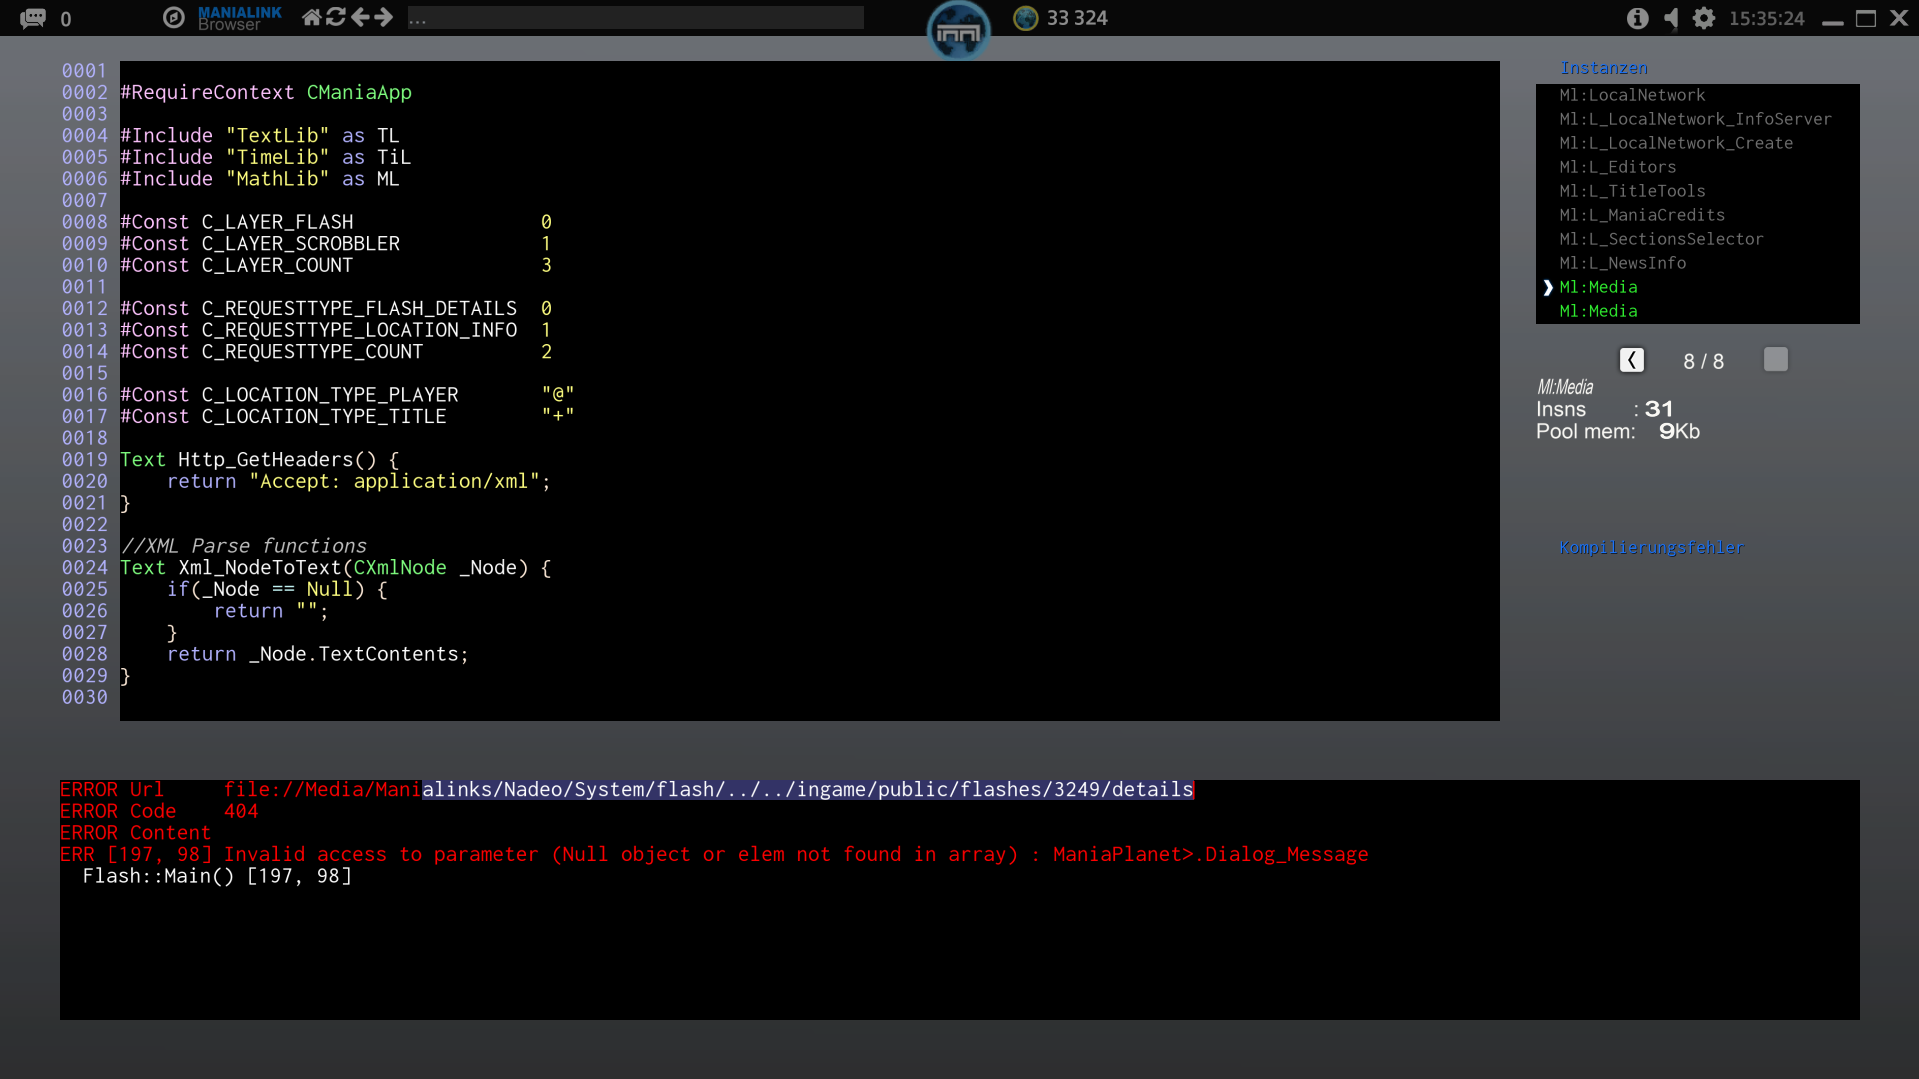This screenshot has width=1919, height=1079.
Task: Navigate forward in Manialink browser
Action: point(384,17)
